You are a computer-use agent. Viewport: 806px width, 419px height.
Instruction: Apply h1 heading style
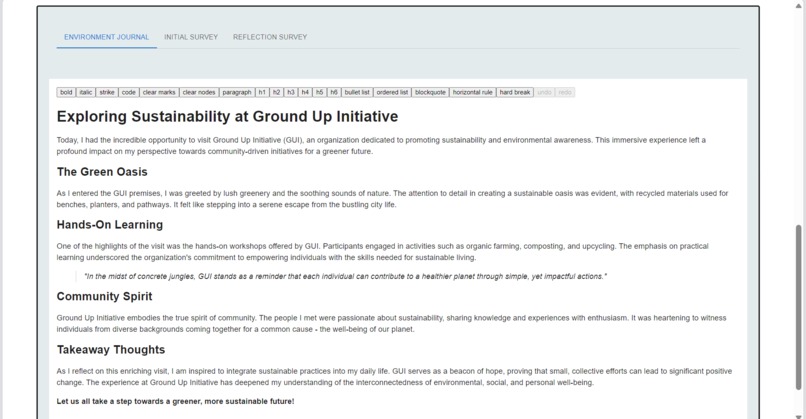point(262,93)
